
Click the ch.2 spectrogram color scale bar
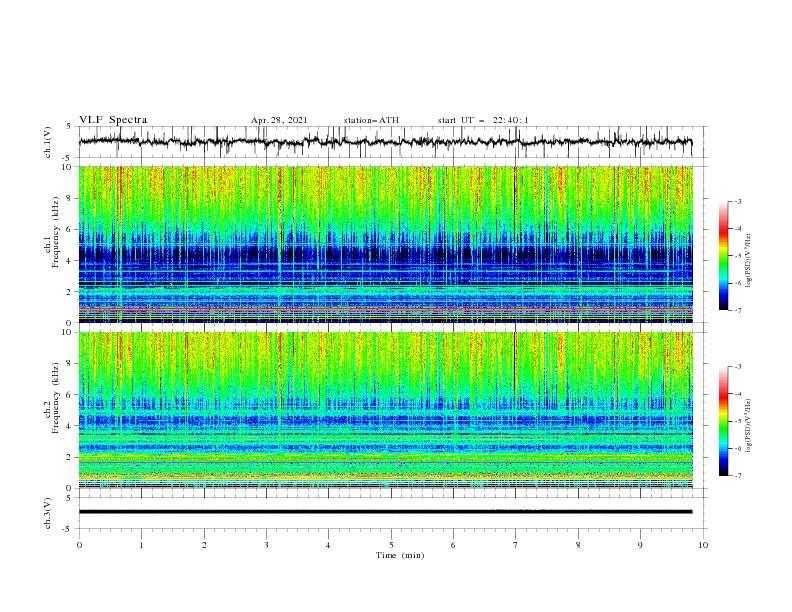tap(723, 421)
